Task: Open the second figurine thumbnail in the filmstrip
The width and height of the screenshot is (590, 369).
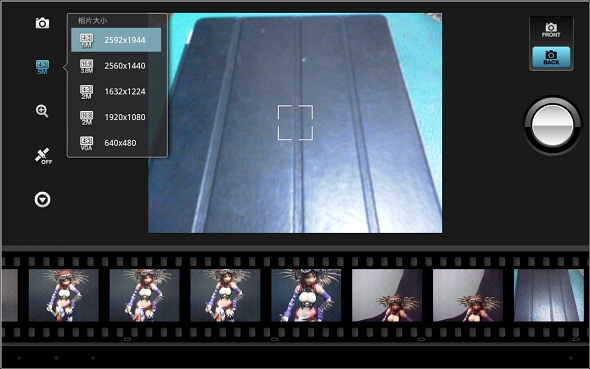Action: 144,295
